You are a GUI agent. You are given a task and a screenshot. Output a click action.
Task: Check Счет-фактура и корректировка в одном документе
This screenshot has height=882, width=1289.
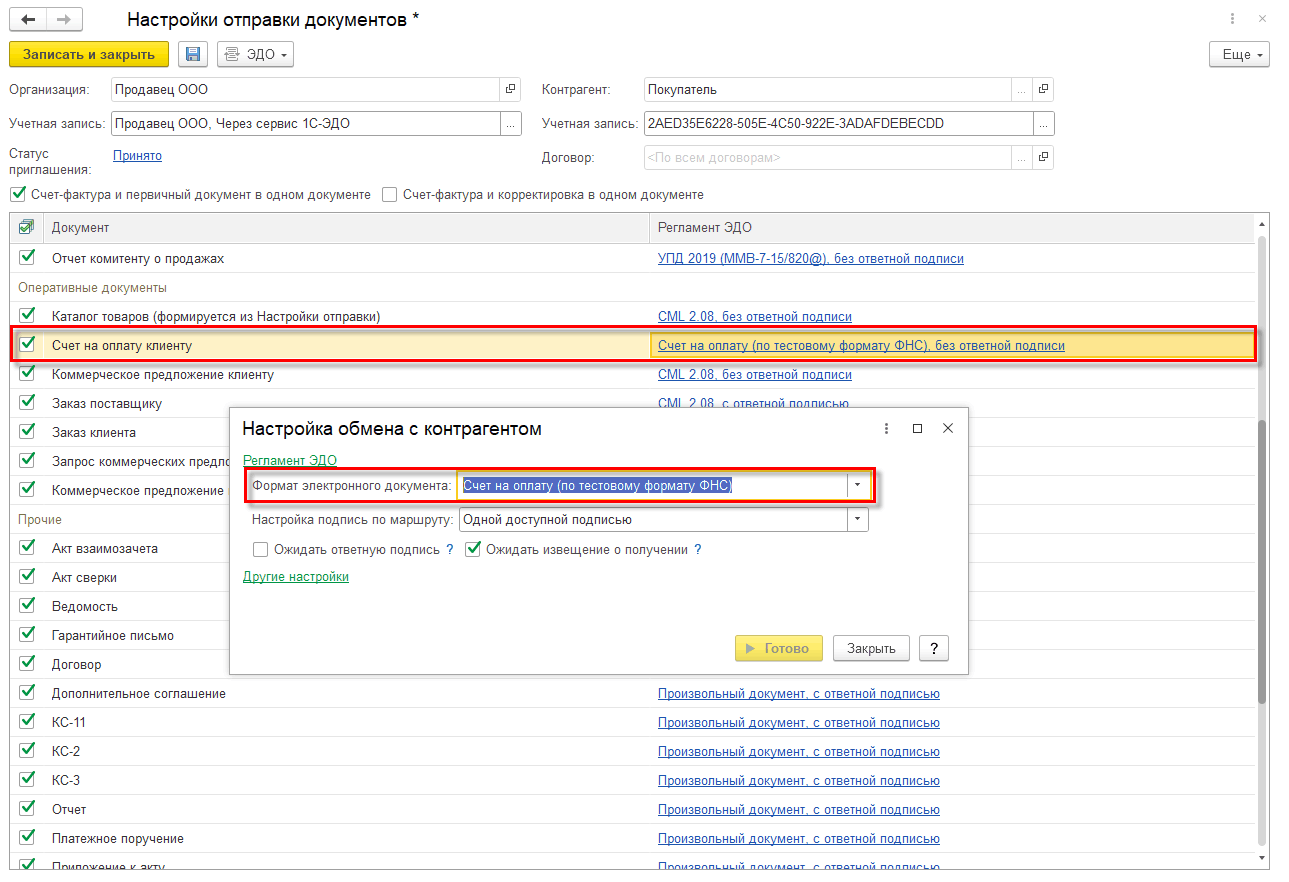pos(390,195)
